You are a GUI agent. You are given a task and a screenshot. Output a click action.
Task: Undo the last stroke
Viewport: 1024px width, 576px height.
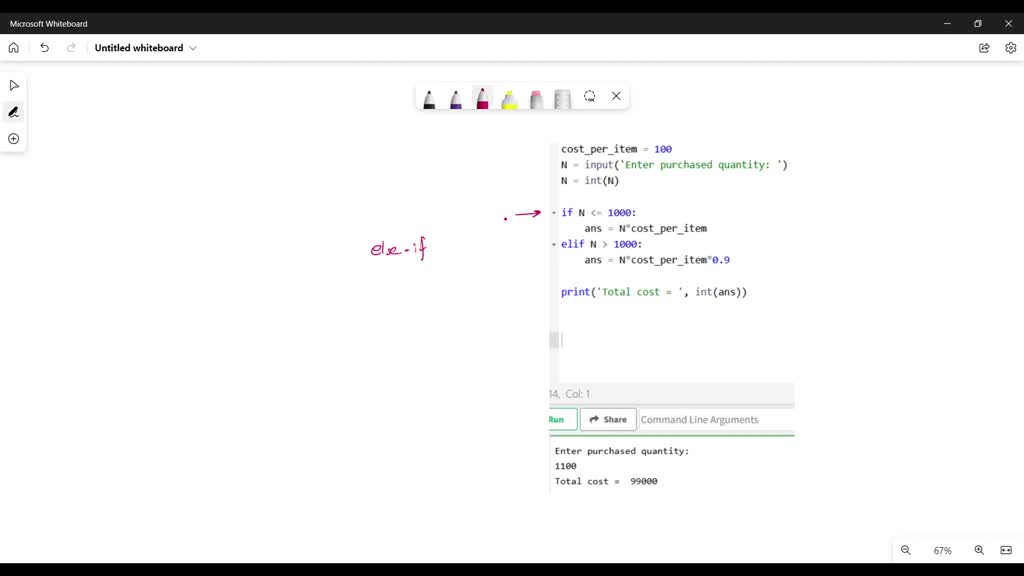[x=44, y=48]
